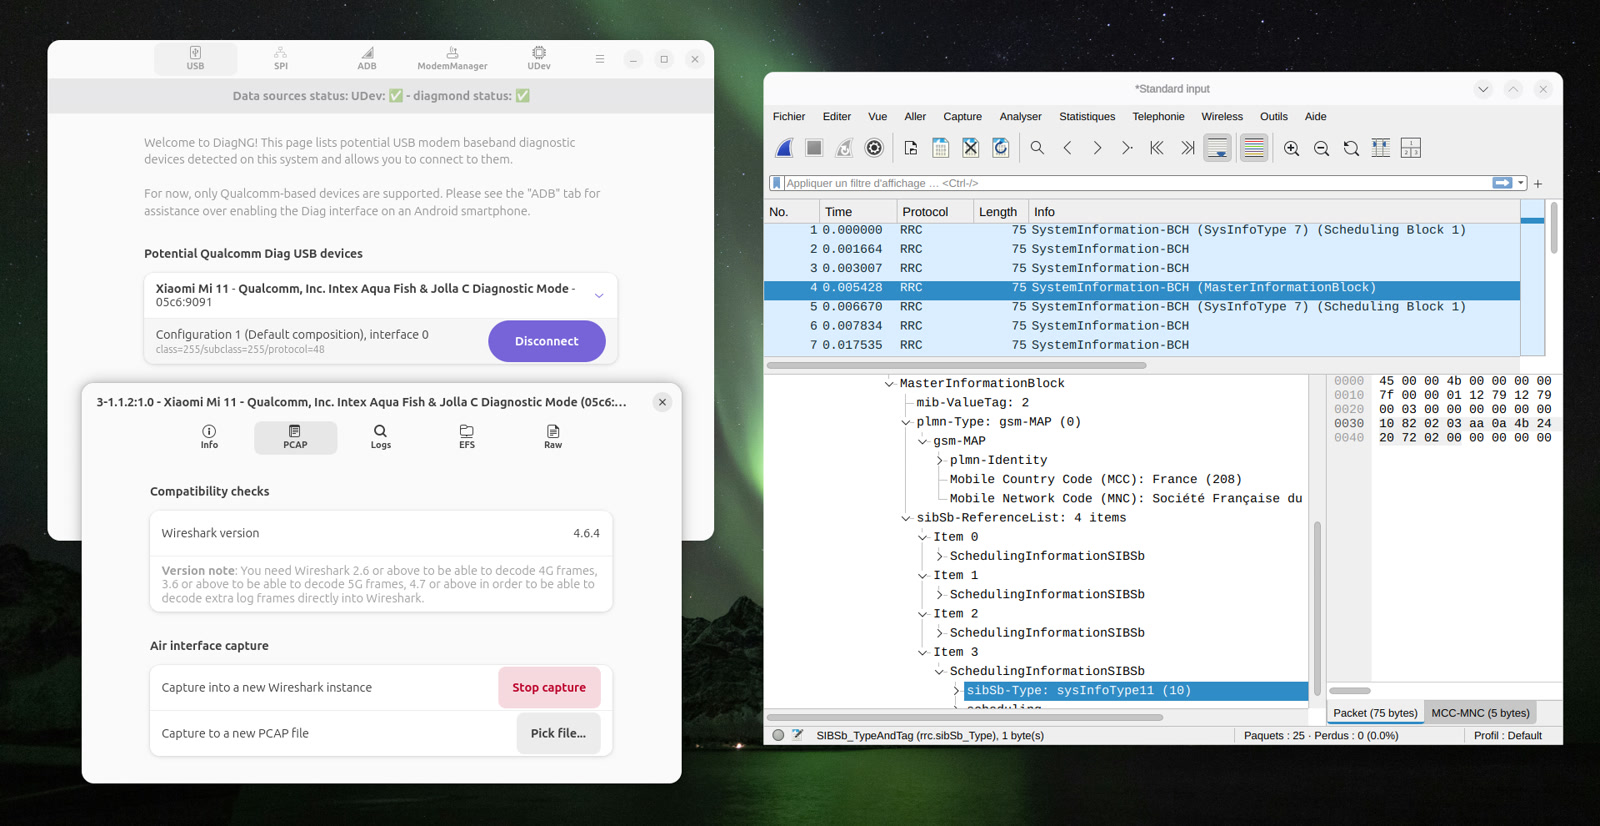This screenshot has width=1600, height=826.
Task: Stop capture square icon in Wireshark toolbar
Action: [814, 148]
